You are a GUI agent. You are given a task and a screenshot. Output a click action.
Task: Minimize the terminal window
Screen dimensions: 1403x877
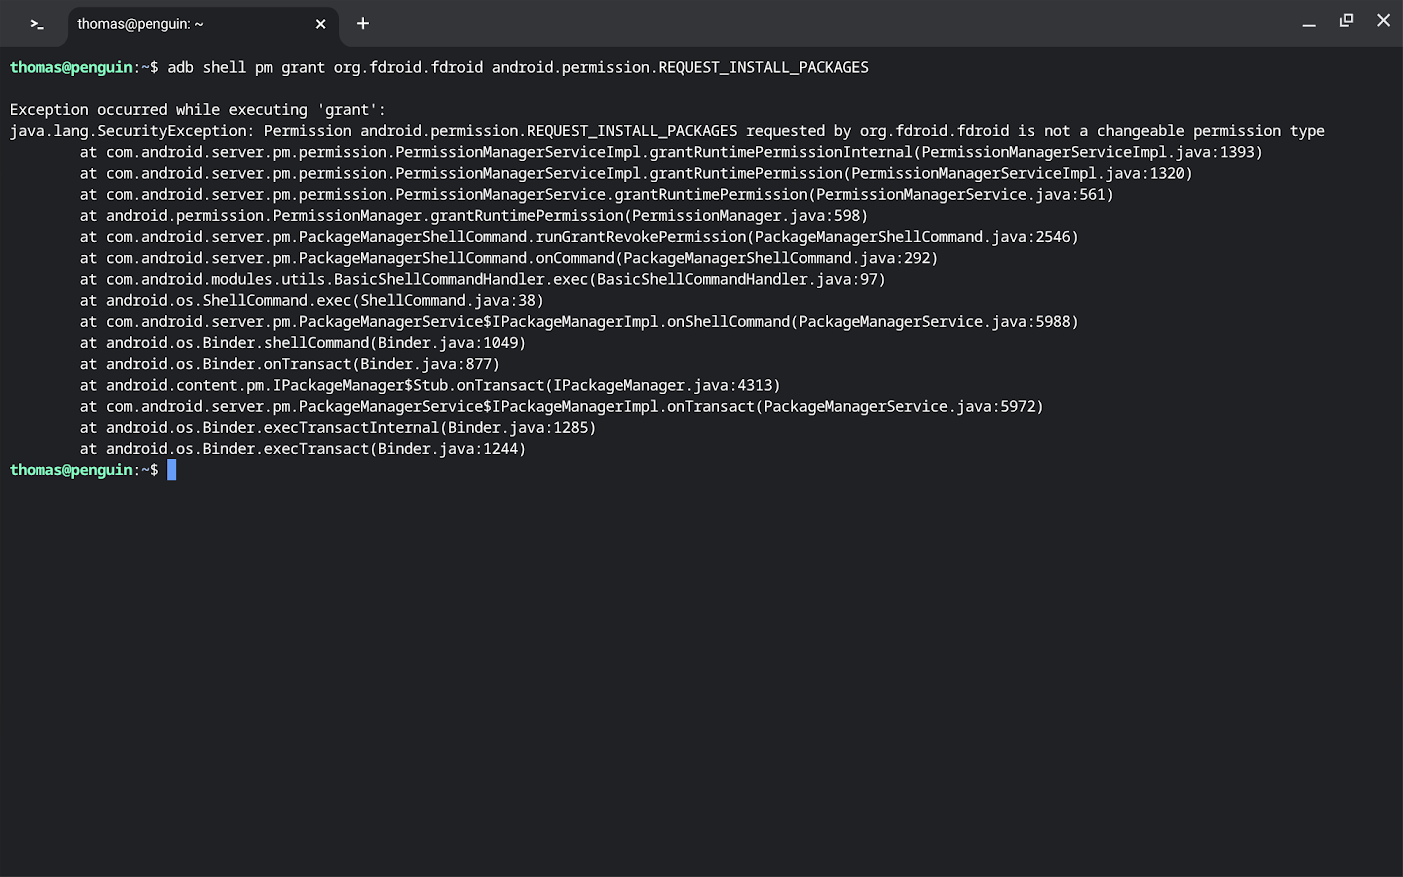tap(1309, 23)
